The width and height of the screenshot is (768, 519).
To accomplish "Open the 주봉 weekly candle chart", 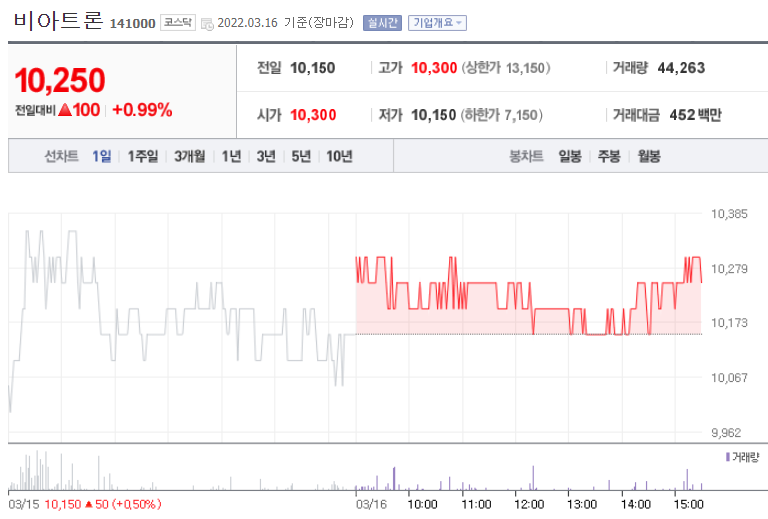I will tap(609, 156).
